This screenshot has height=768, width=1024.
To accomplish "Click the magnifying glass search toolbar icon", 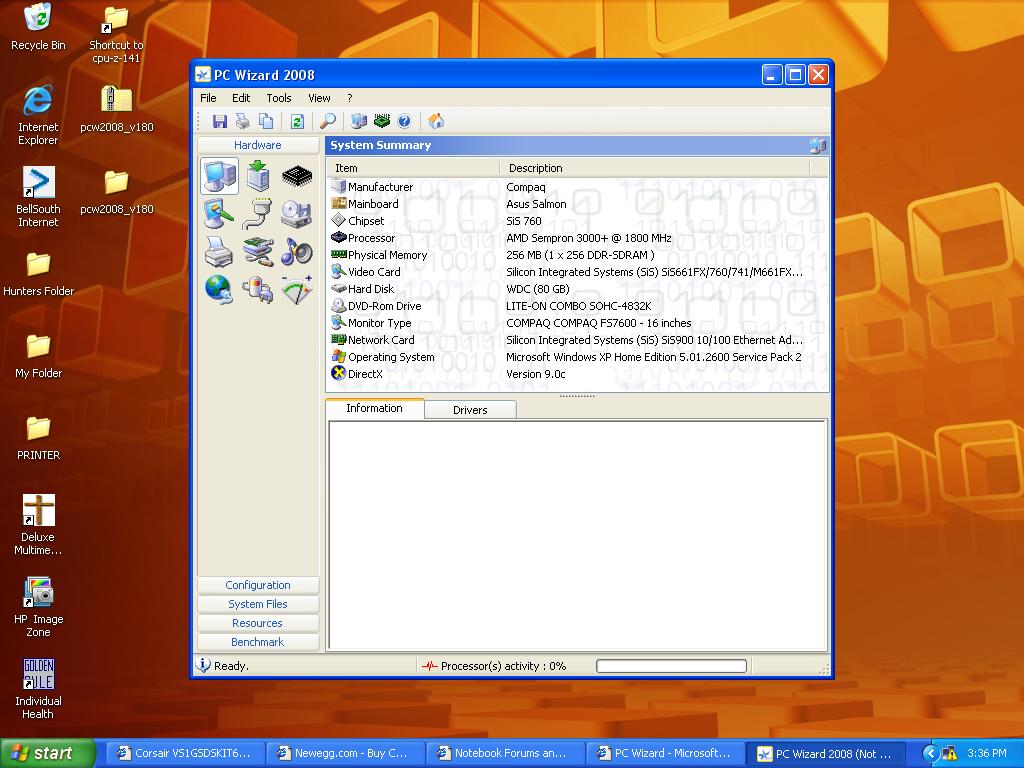I will (328, 121).
